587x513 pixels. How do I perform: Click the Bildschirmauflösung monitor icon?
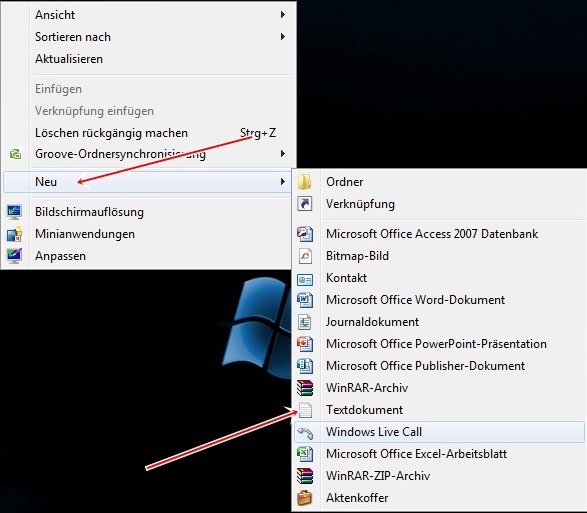(15, 212)
